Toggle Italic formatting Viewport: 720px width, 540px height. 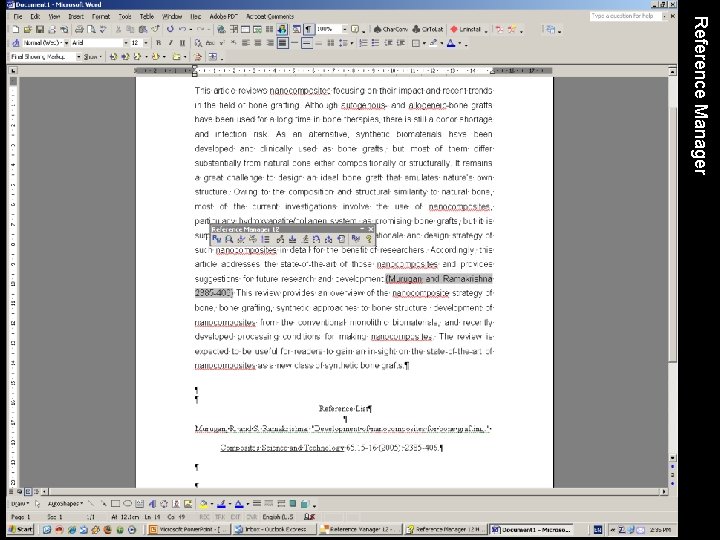(170, 43)
